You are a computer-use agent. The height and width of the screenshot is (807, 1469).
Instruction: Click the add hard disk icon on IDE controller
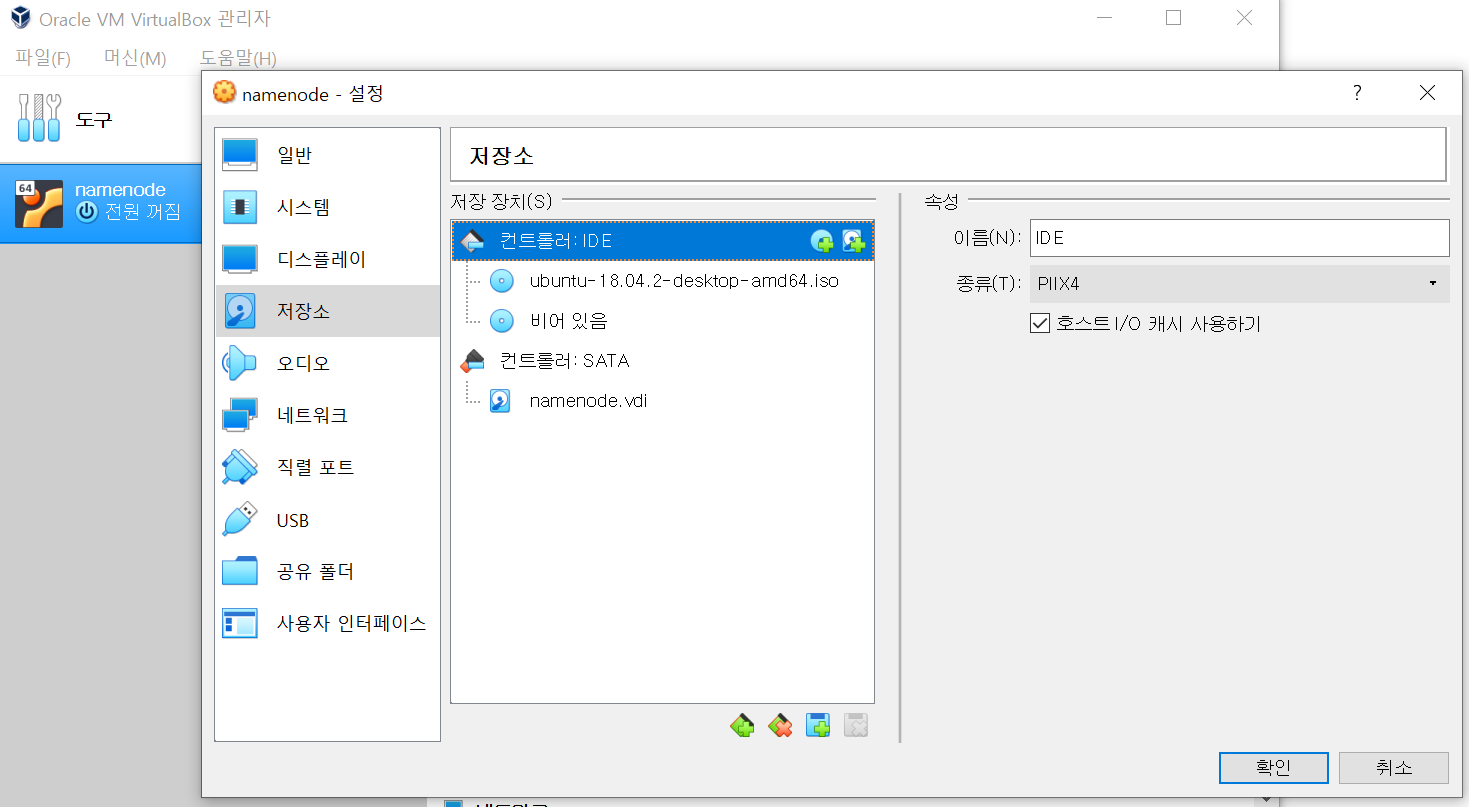click(x=854, y=241)
